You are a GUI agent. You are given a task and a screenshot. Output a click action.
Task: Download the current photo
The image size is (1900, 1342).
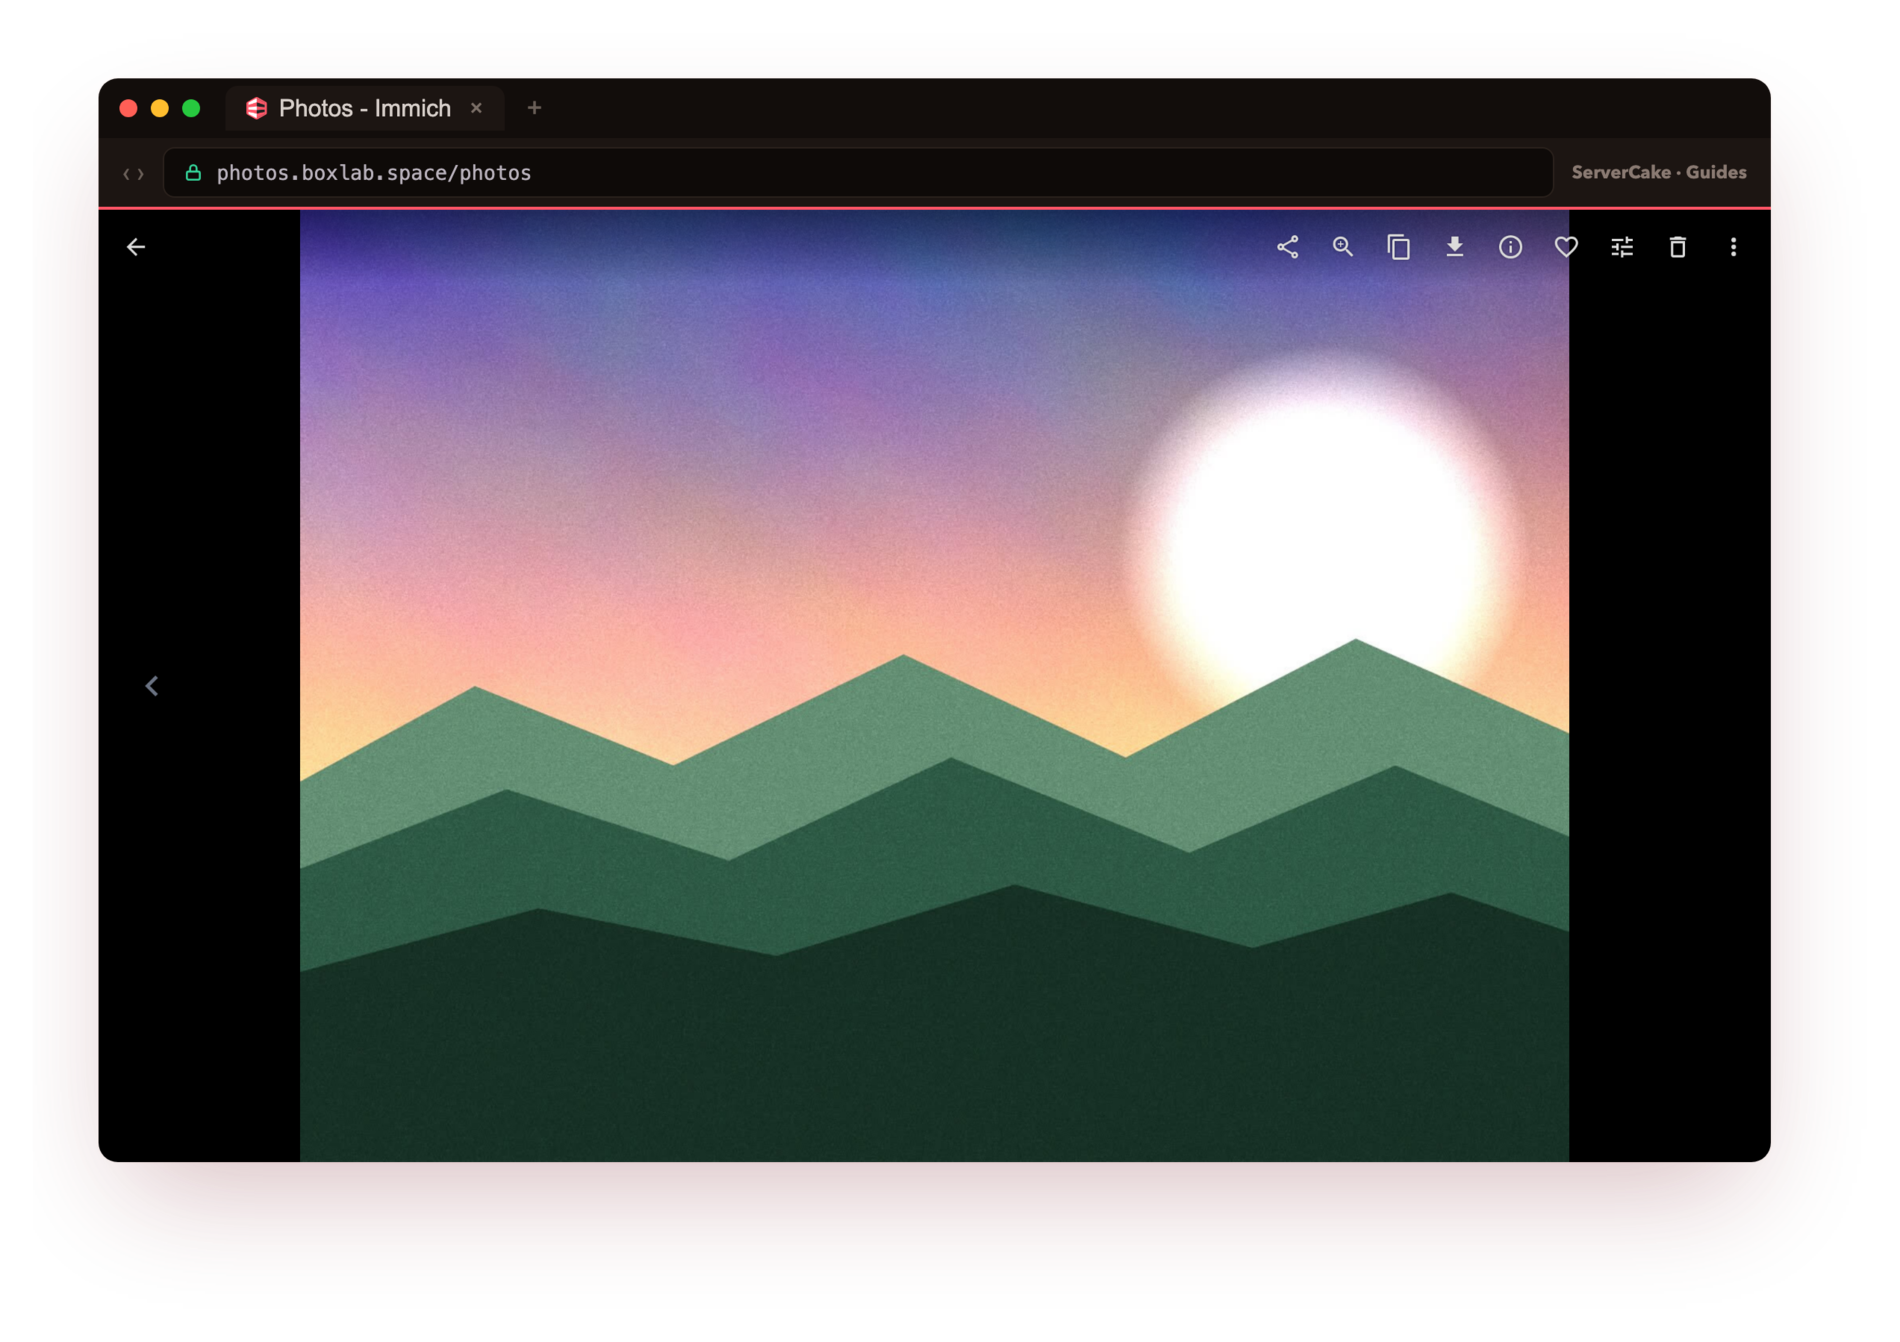pyautogui.click(x=1455, y=247)
